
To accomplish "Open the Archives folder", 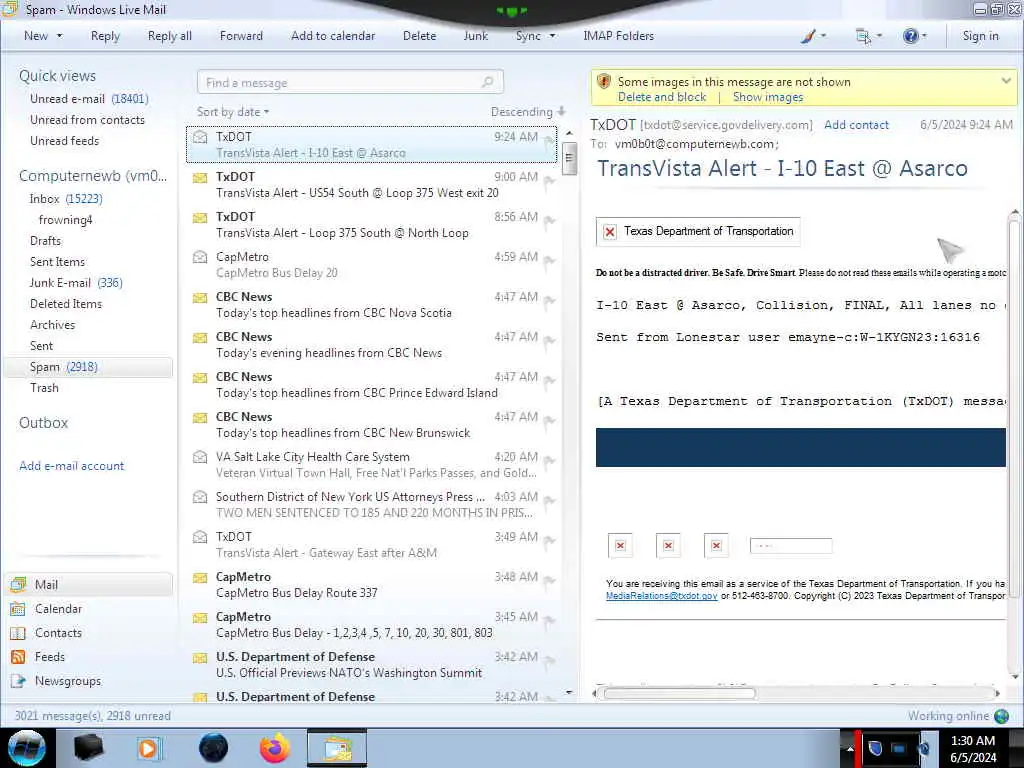I will tap(52, 325).
